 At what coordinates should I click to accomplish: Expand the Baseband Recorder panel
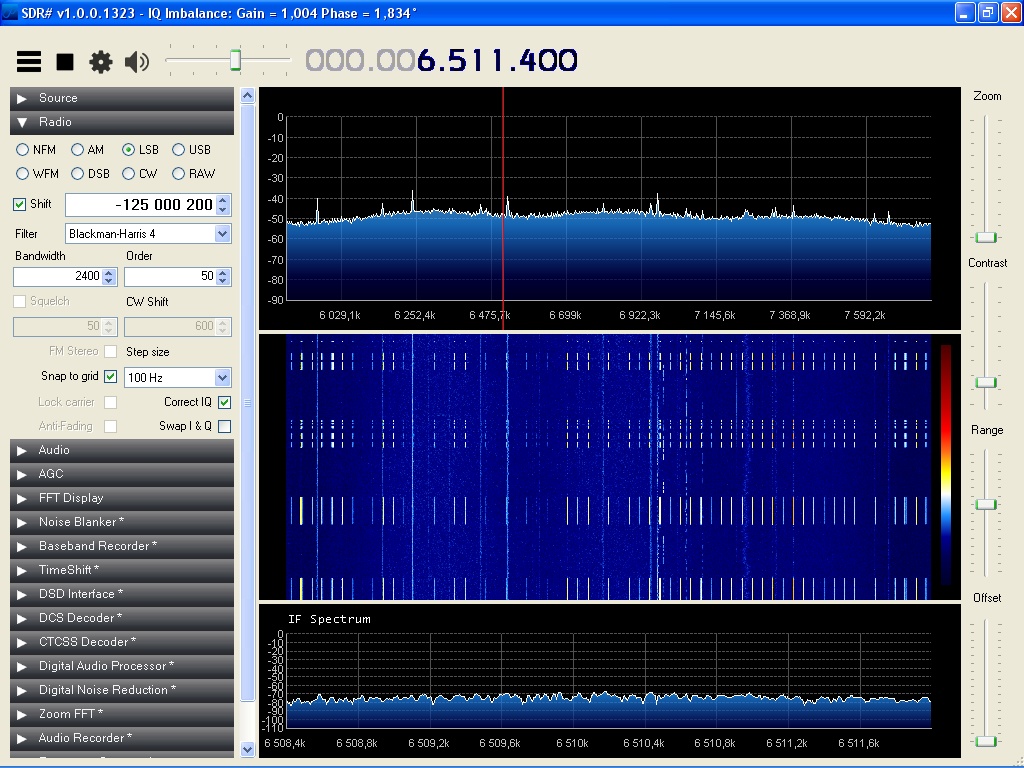121,546
